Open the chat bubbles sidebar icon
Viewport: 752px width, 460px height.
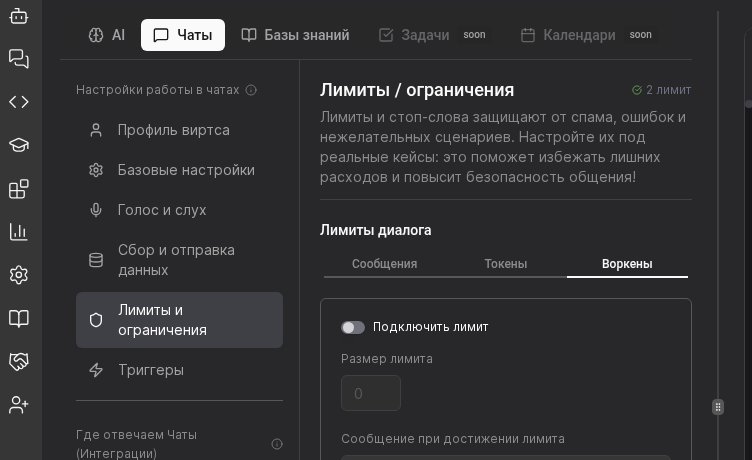pos(19,59)
